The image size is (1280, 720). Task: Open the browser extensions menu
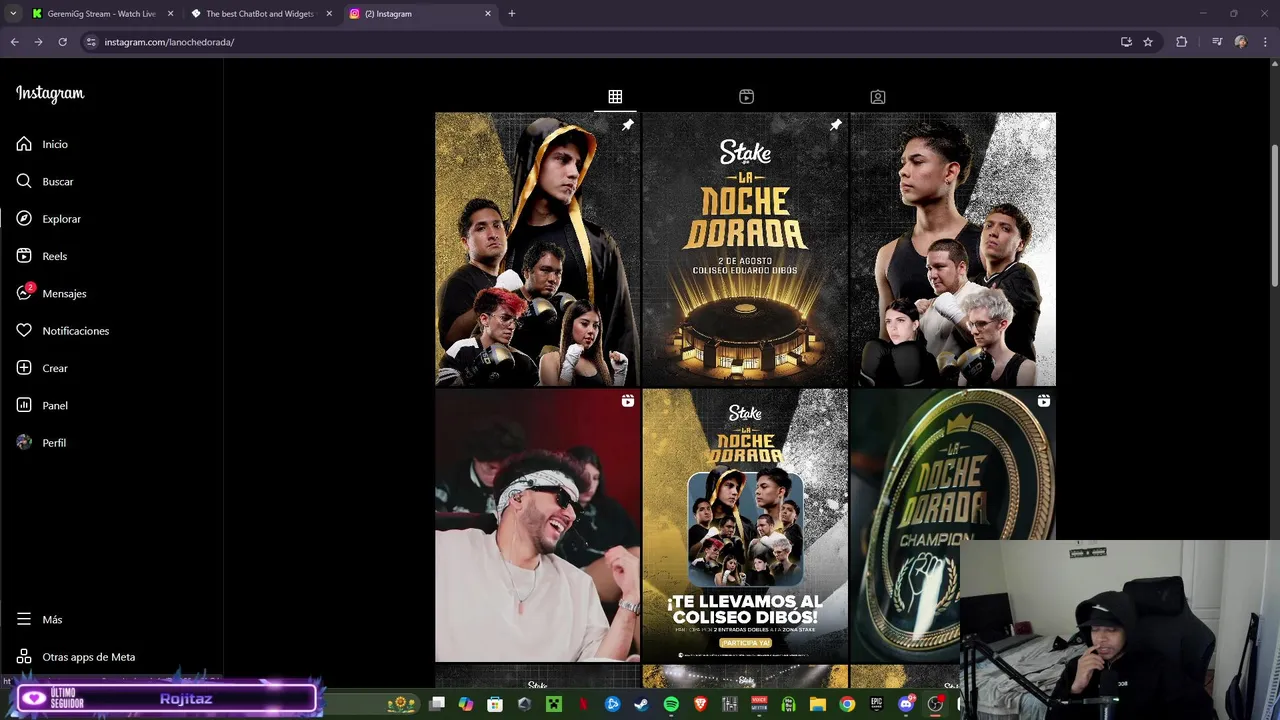click(x=1182, y=42)
